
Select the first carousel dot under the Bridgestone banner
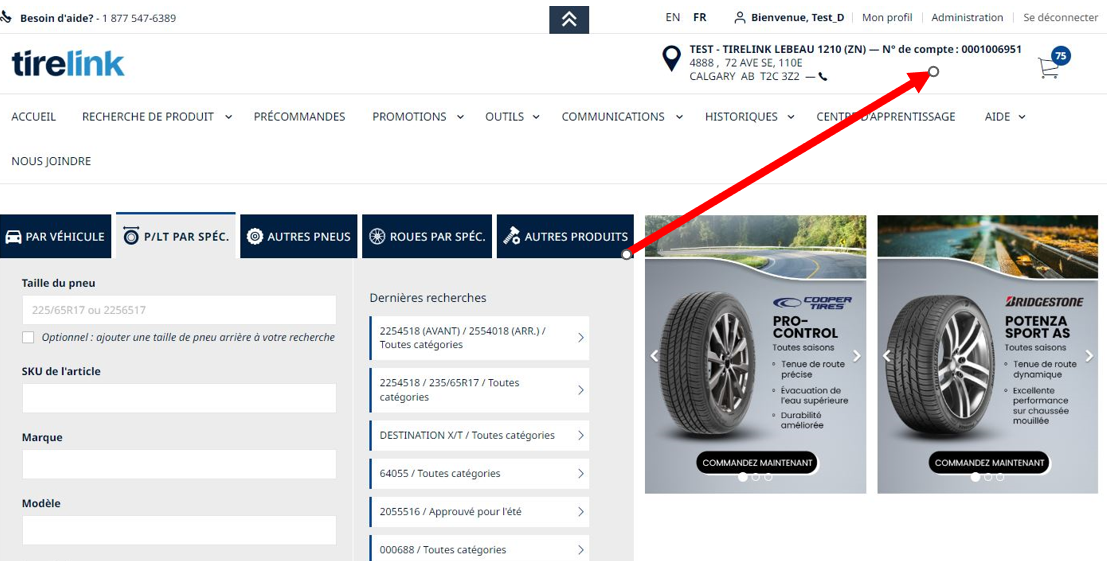(975, 477)
